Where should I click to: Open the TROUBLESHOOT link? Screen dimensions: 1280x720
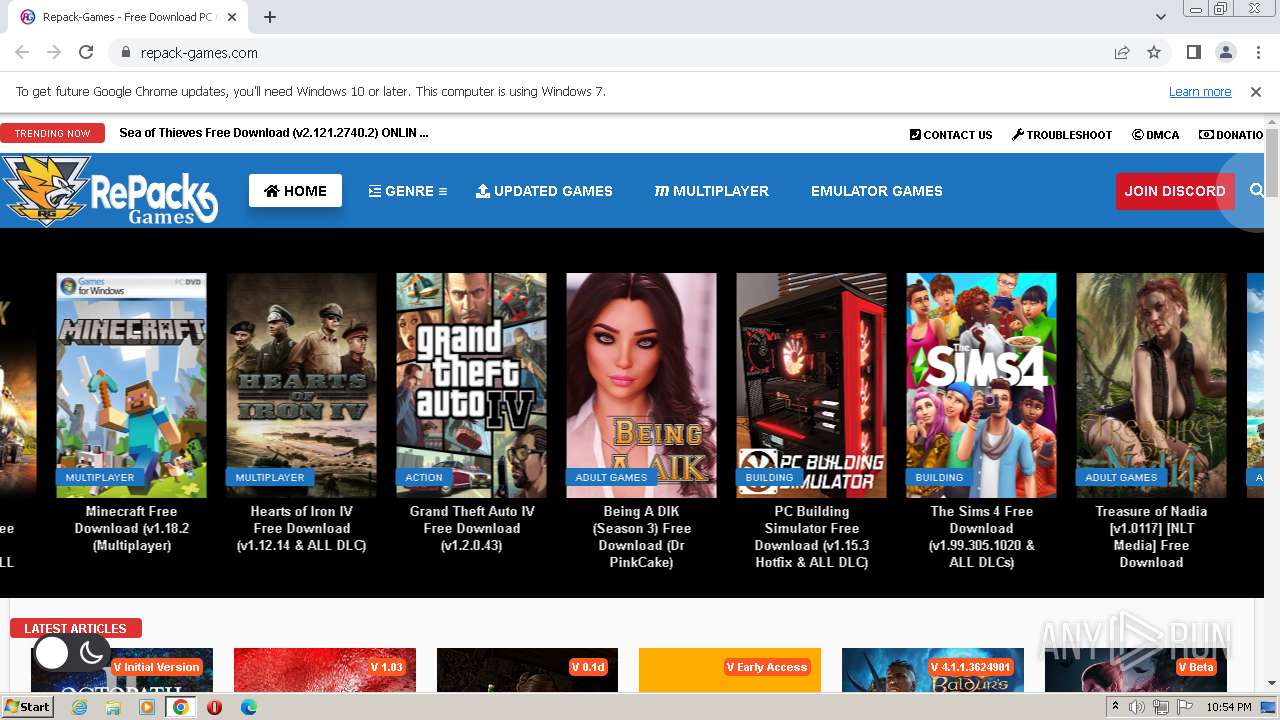pos(1062,135)
